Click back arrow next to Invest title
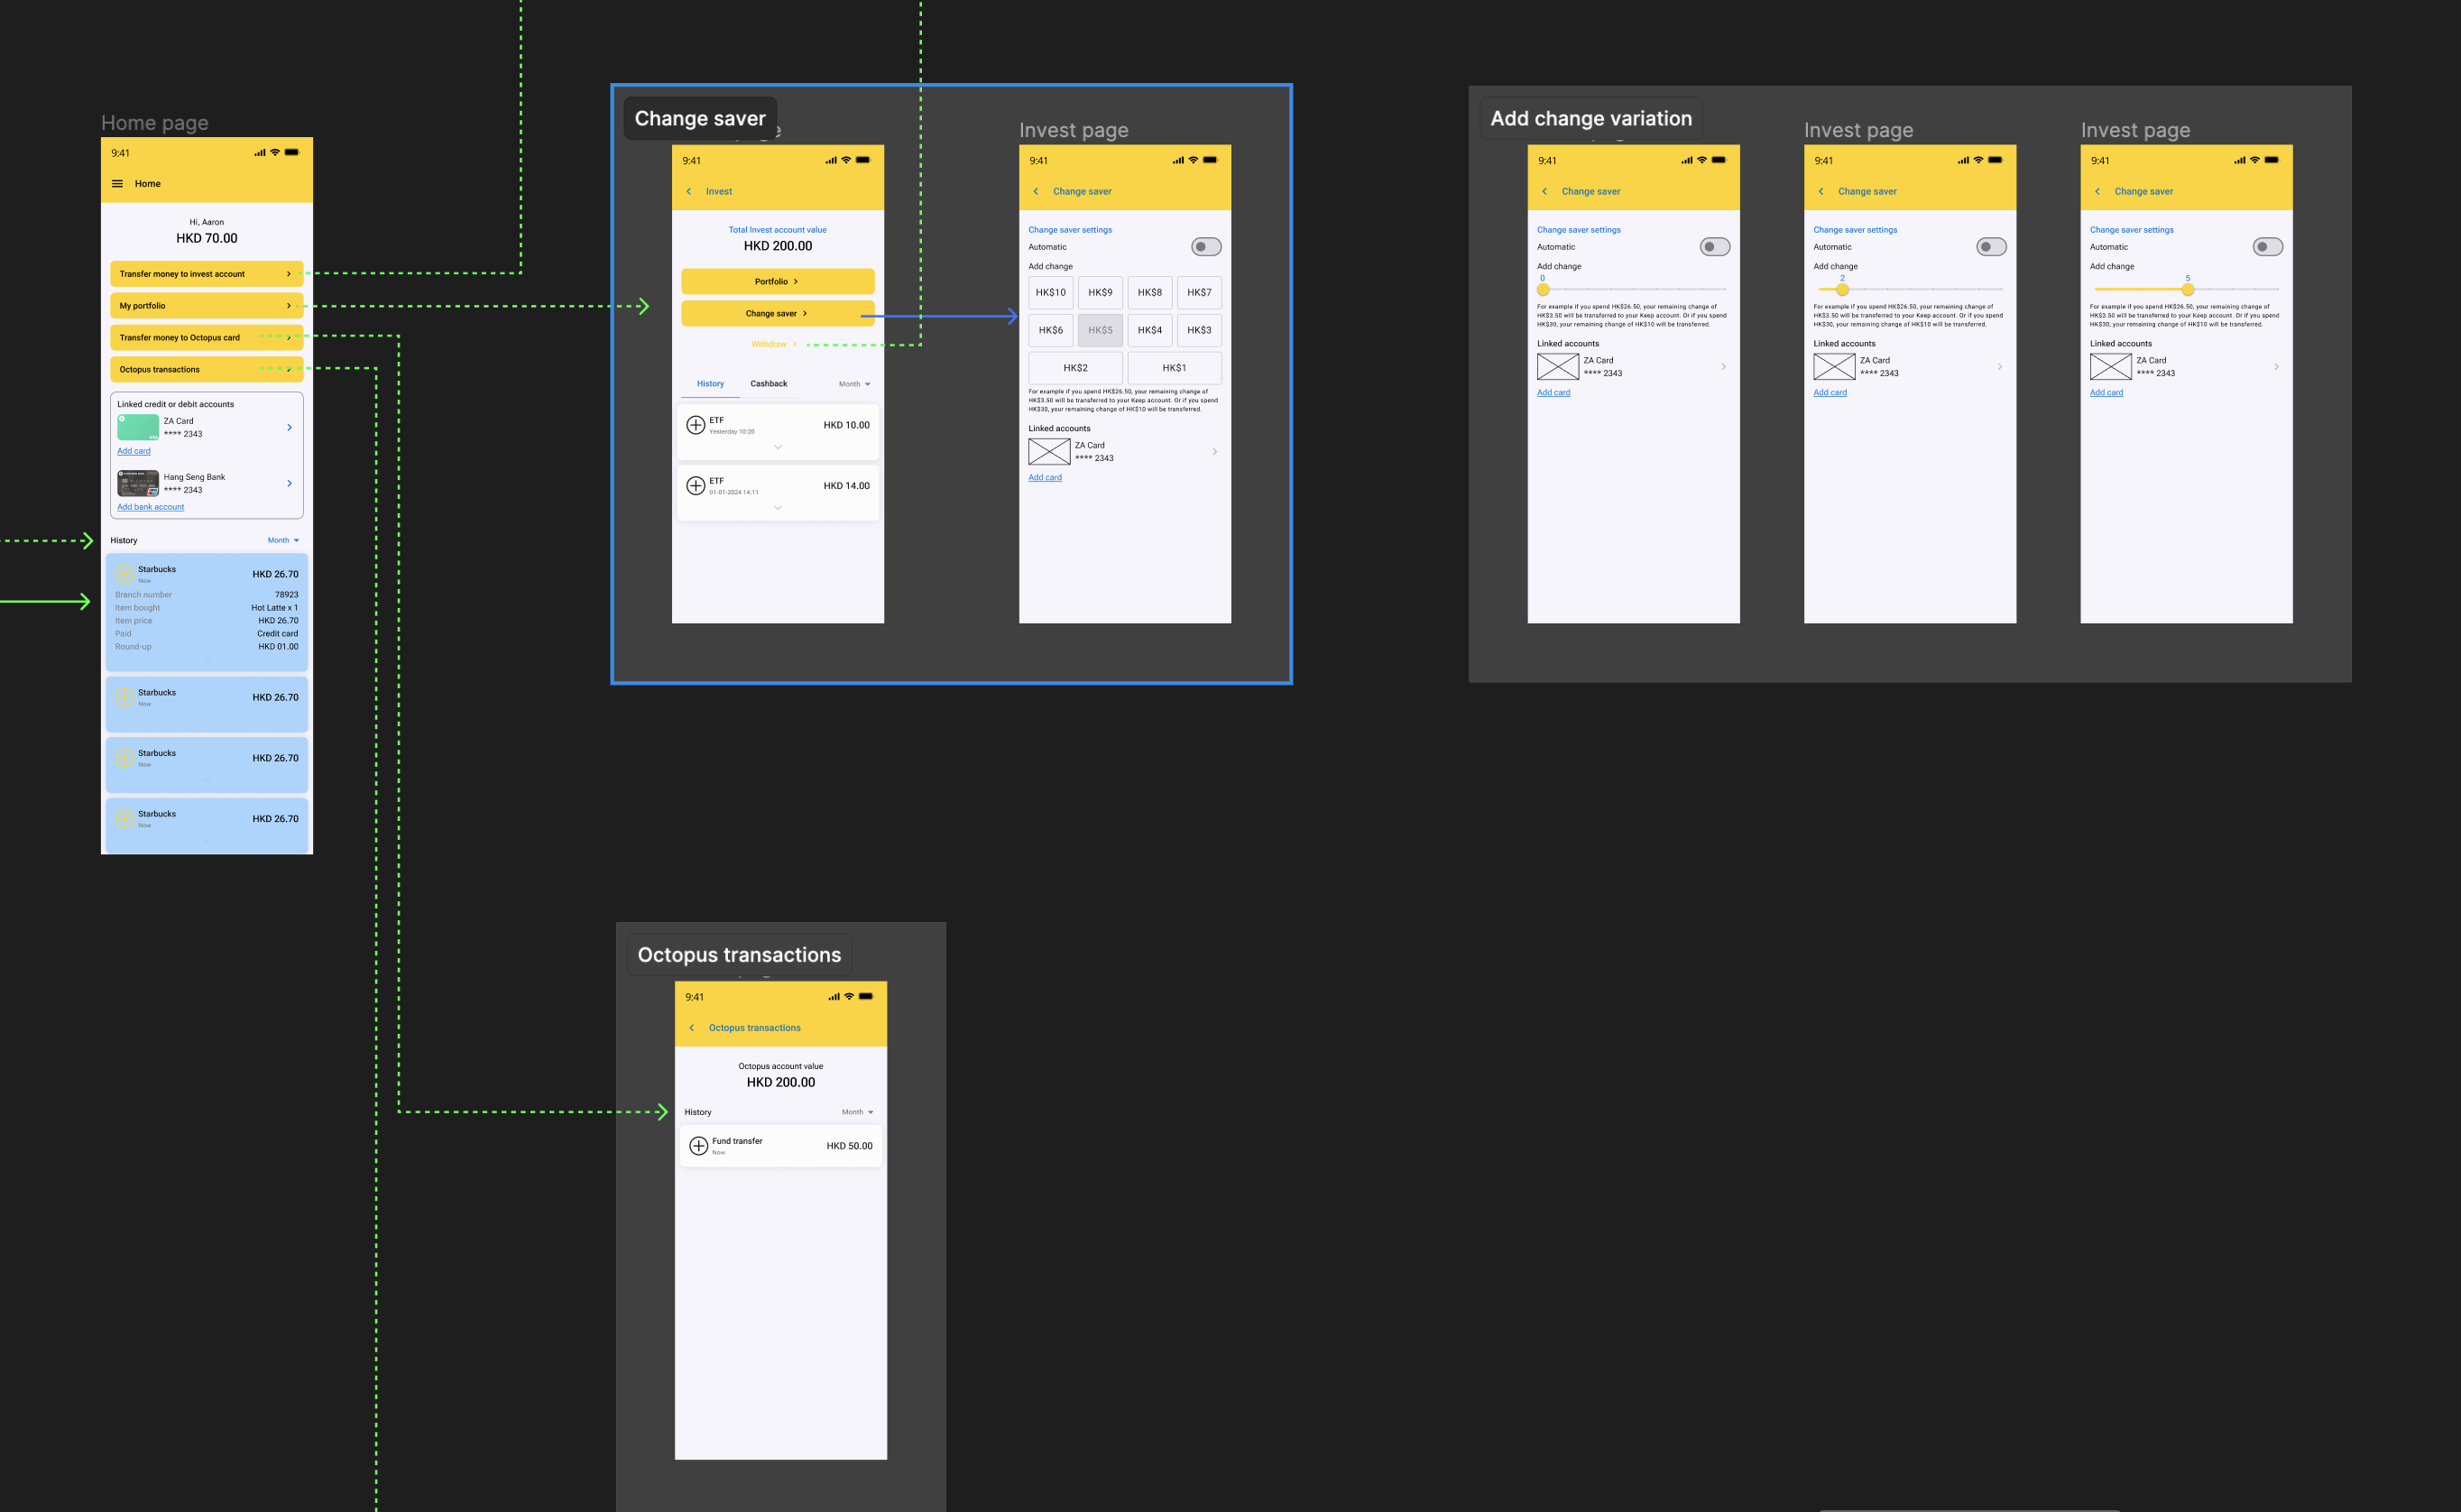The height and width of the screenshot is (1512, 2461). pos(688,191)
